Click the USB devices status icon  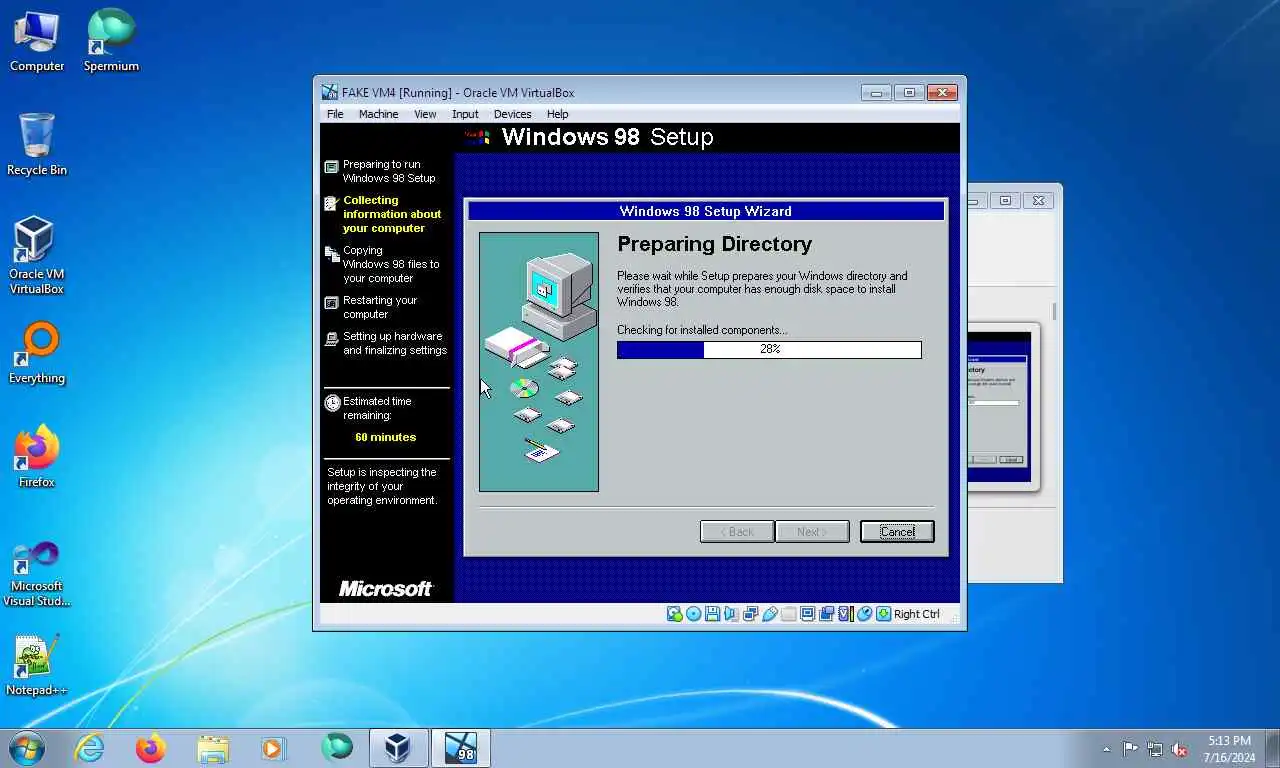[x=769, y=614]
